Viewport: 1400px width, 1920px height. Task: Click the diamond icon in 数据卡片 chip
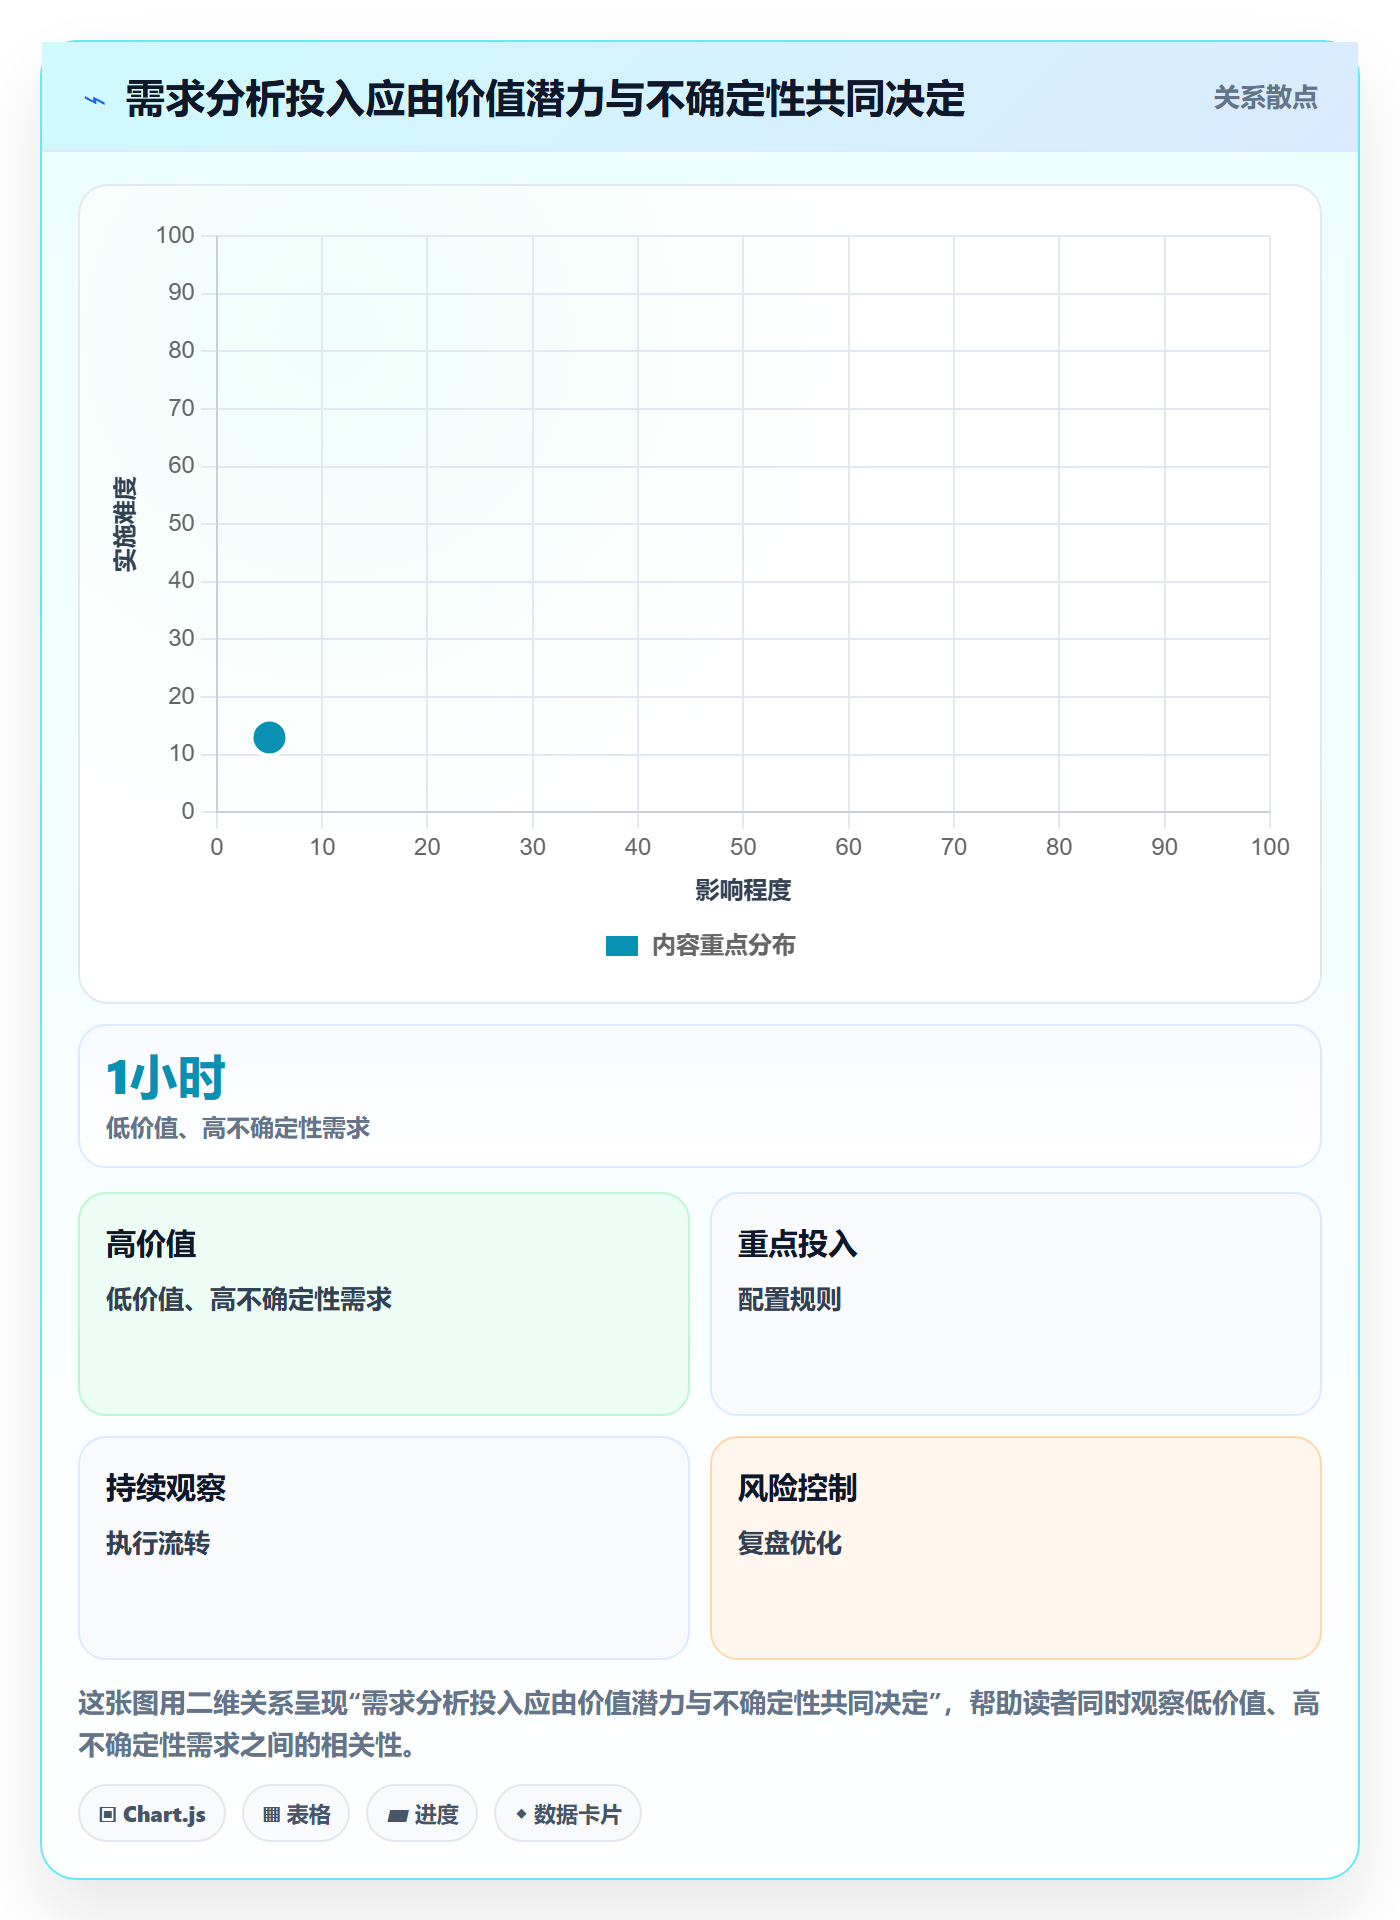coord(521,1814)
